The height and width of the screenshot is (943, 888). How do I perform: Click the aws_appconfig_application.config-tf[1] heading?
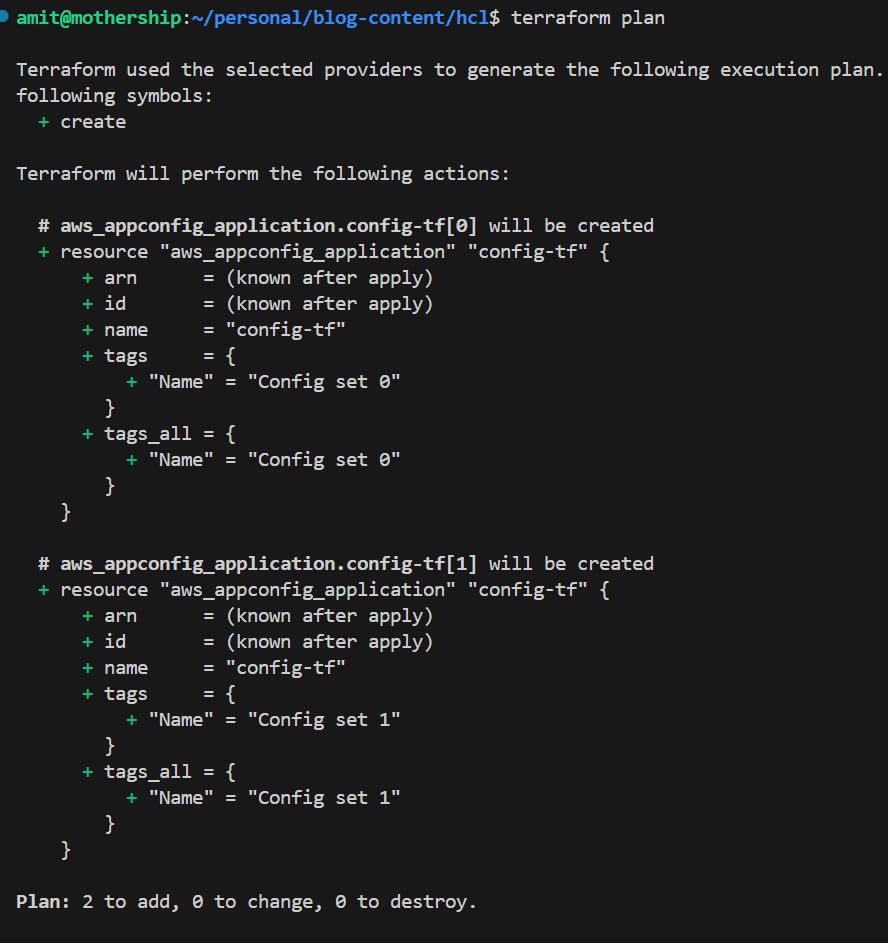coord(268,564)
